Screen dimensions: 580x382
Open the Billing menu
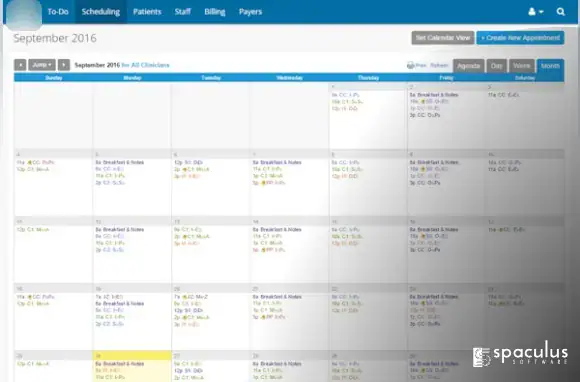click(215, 12)
